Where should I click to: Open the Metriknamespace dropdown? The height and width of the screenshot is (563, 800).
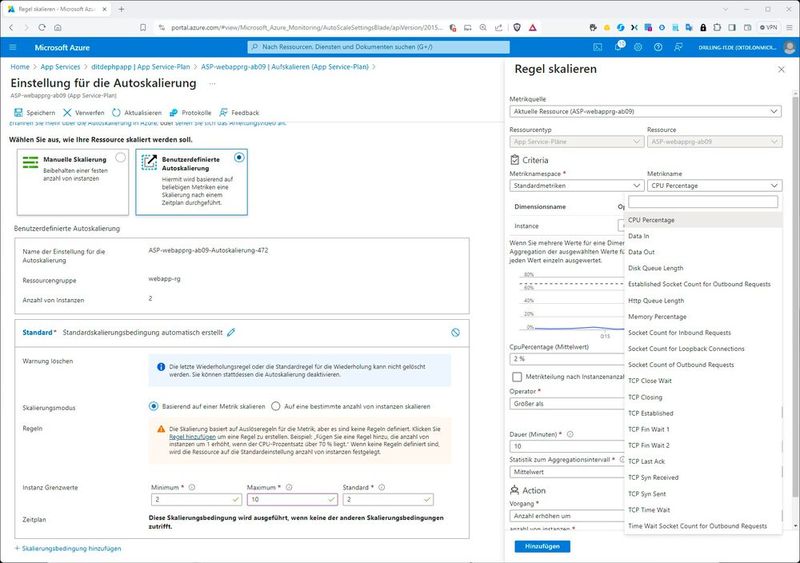pos(576,186)
